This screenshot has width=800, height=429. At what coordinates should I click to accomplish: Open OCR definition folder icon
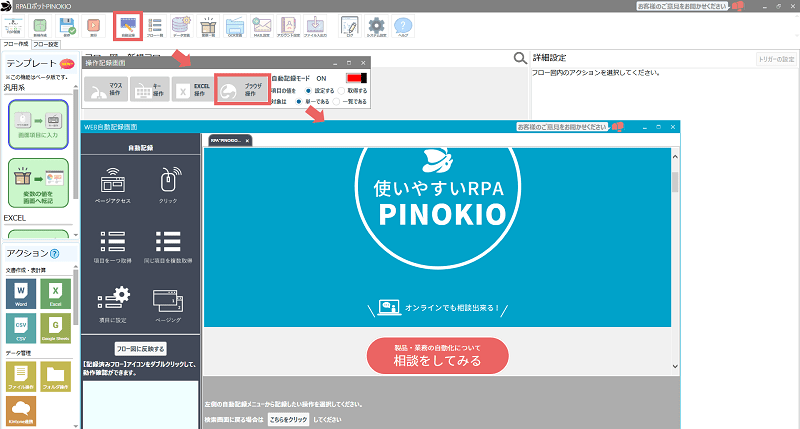coord(235,26)
